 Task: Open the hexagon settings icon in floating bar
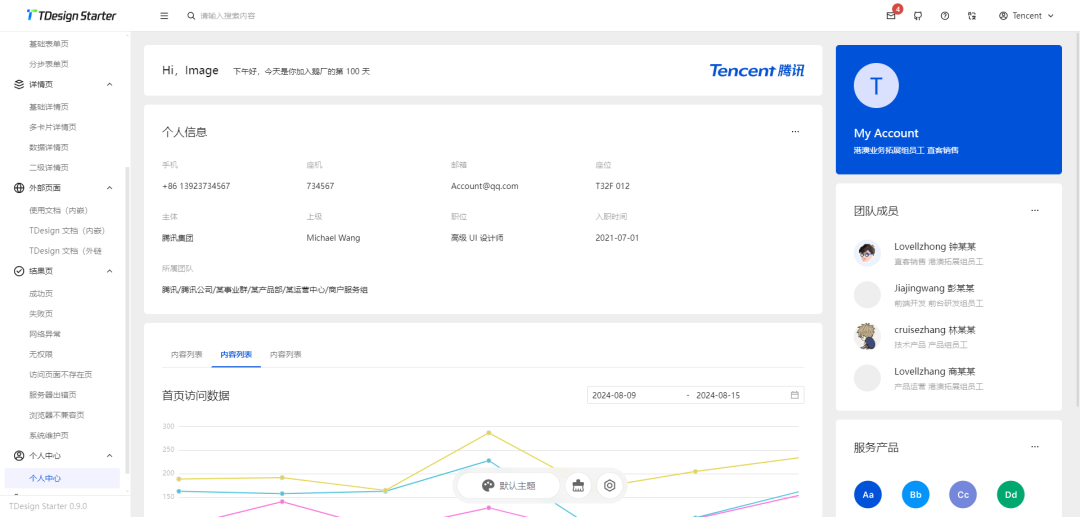tap(609, 486)
